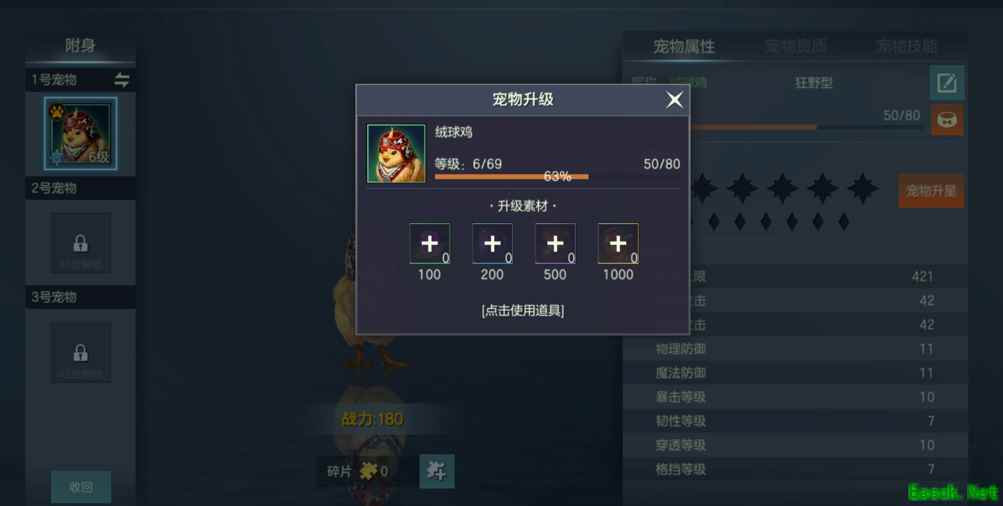Close the 宠物升级 dialog
This screenshot has height=506, width=1003.
click(x=674, y=100)
